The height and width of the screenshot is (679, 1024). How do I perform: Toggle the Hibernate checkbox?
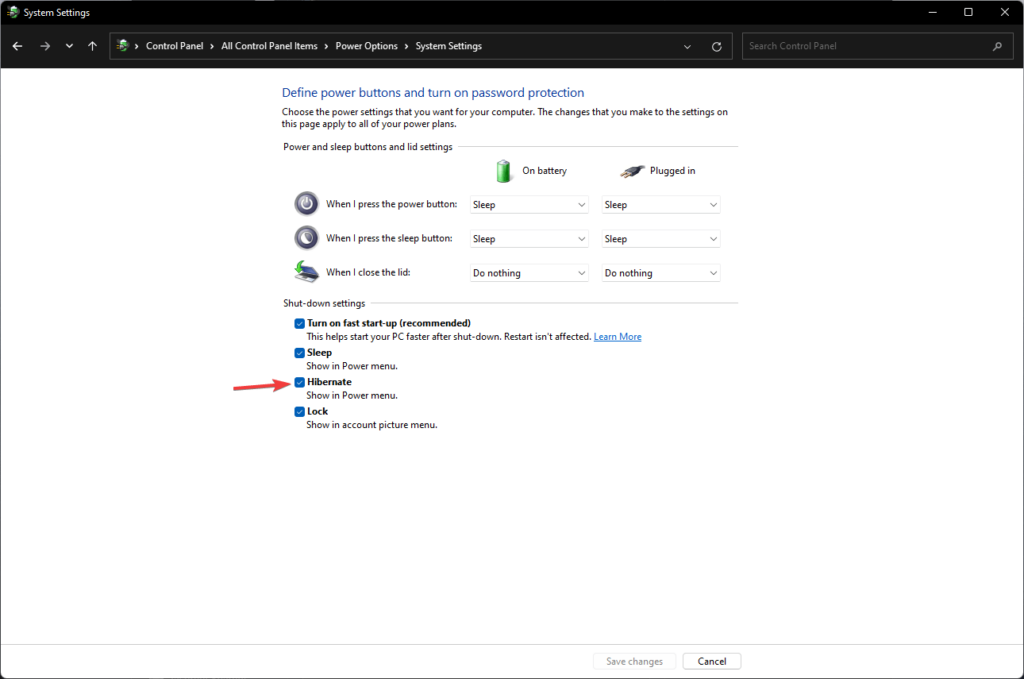[299, 382]
